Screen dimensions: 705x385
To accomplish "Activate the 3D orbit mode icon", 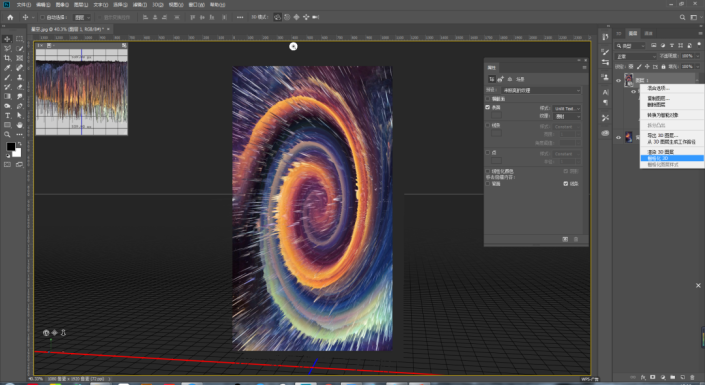I will point(277,17).
